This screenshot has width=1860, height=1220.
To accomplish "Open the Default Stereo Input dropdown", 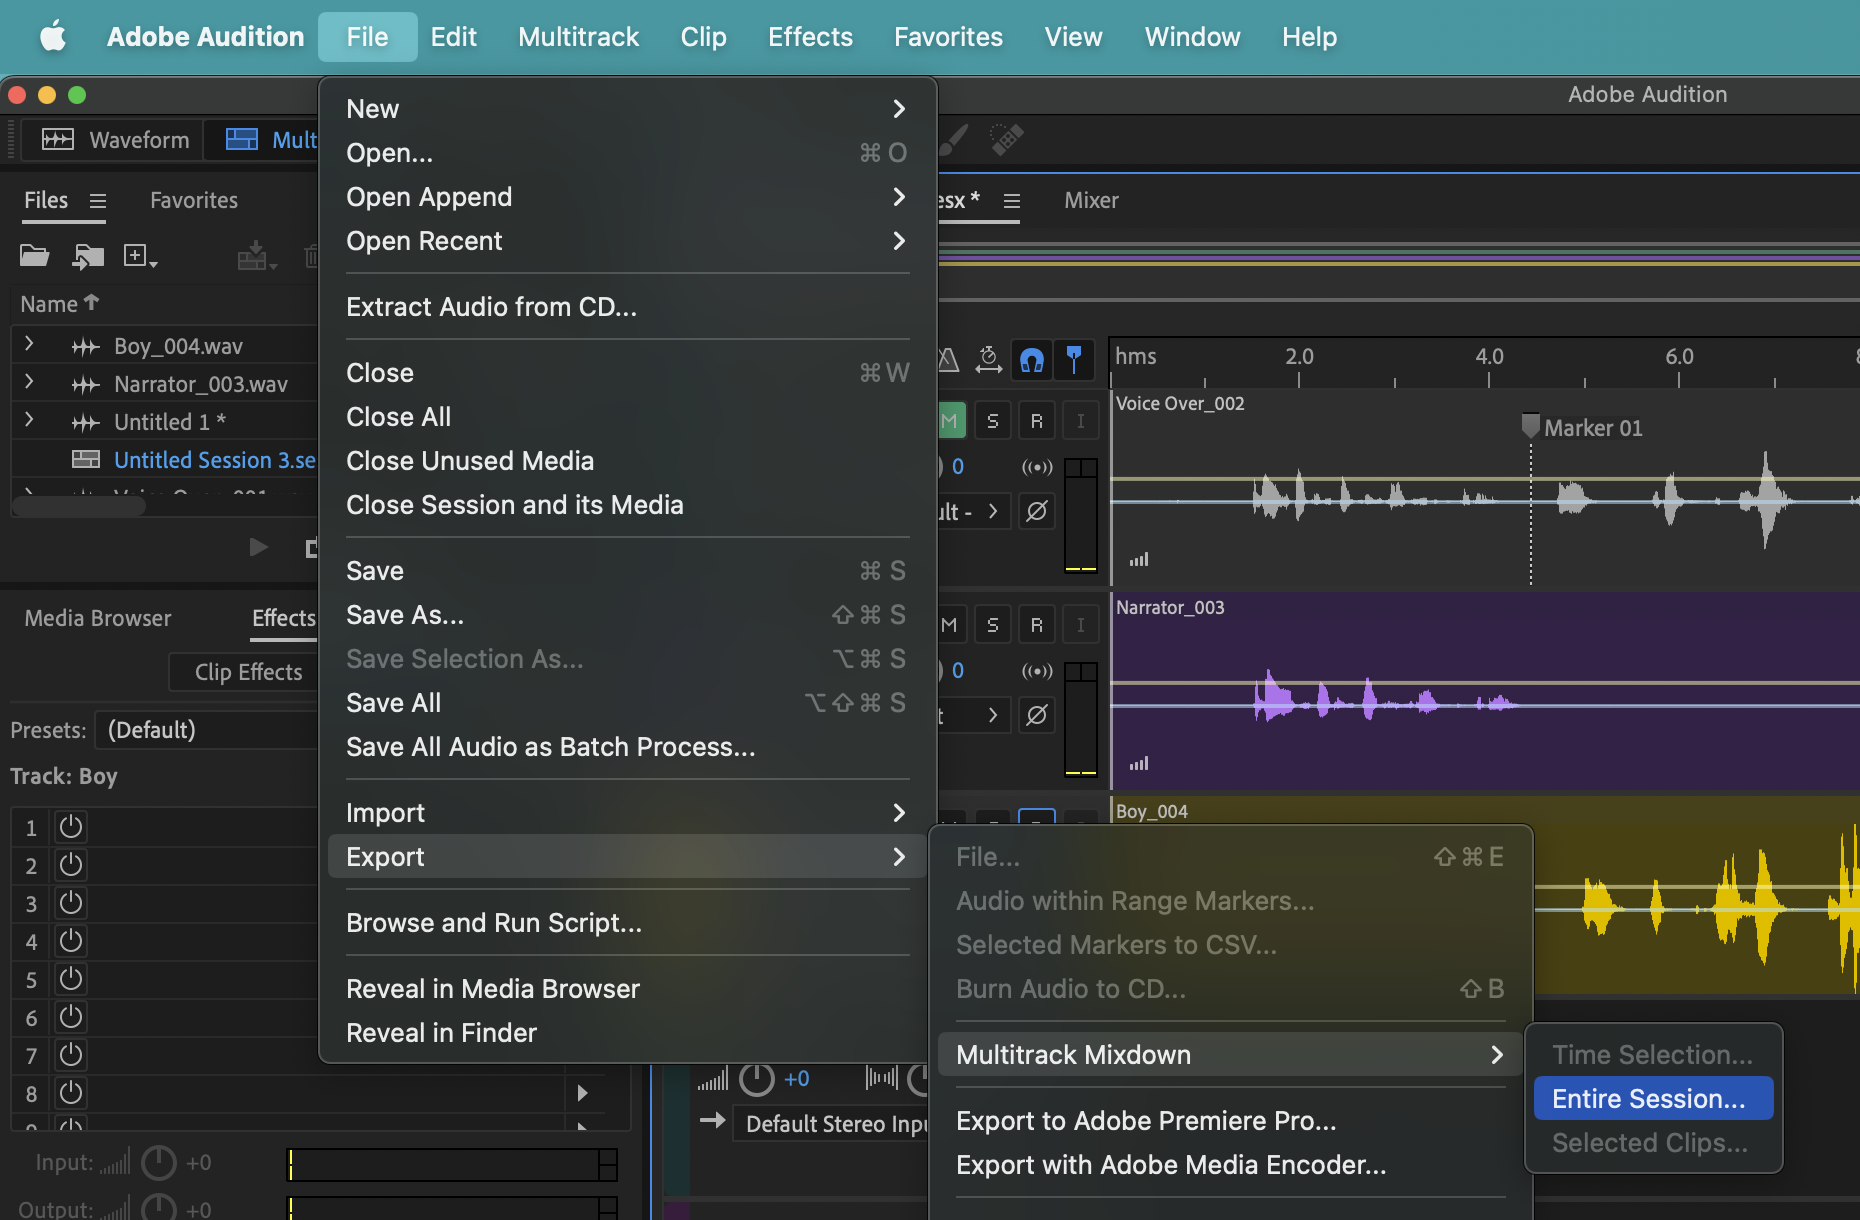I will [832, 1124].
